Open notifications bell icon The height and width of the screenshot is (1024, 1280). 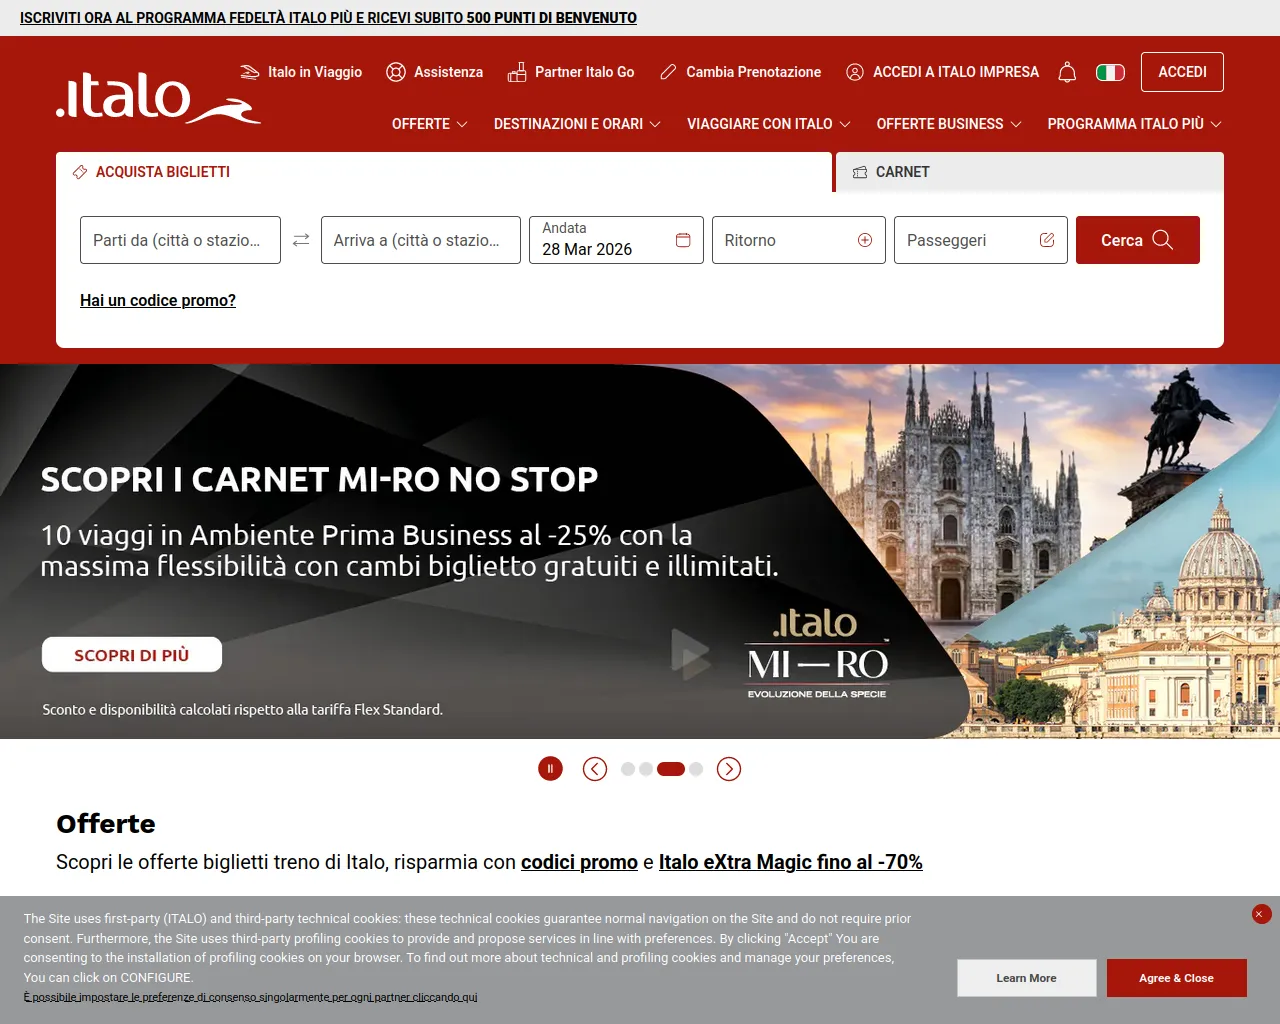(1067, 72)
